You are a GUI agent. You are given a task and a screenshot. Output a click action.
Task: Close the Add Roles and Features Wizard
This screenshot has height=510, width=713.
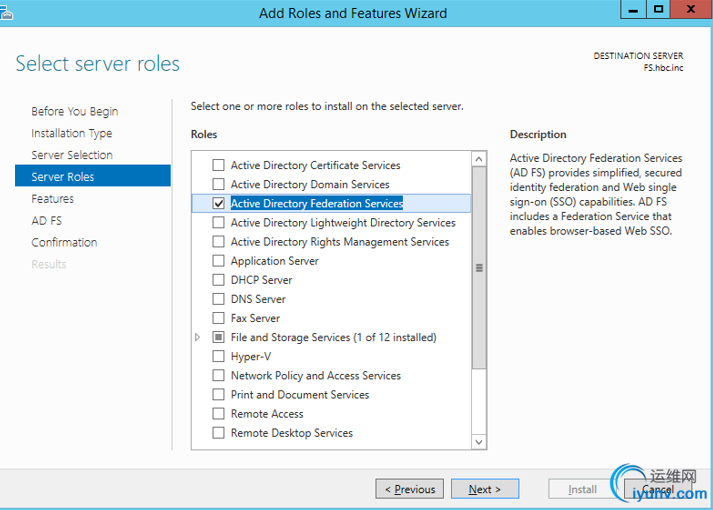tap(691, 9)
